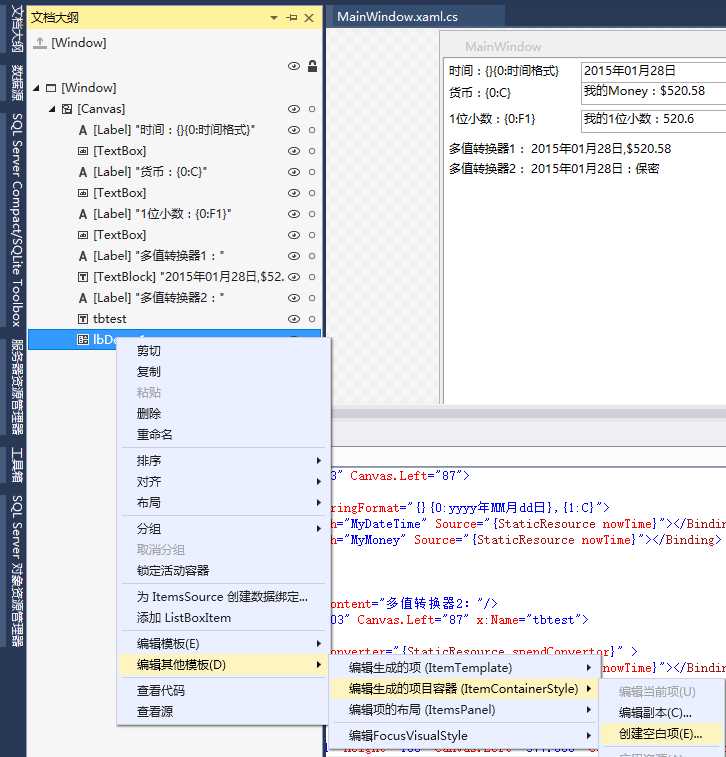Click the Label icon for 多值转换器1 row

click(x=83, y=256)
